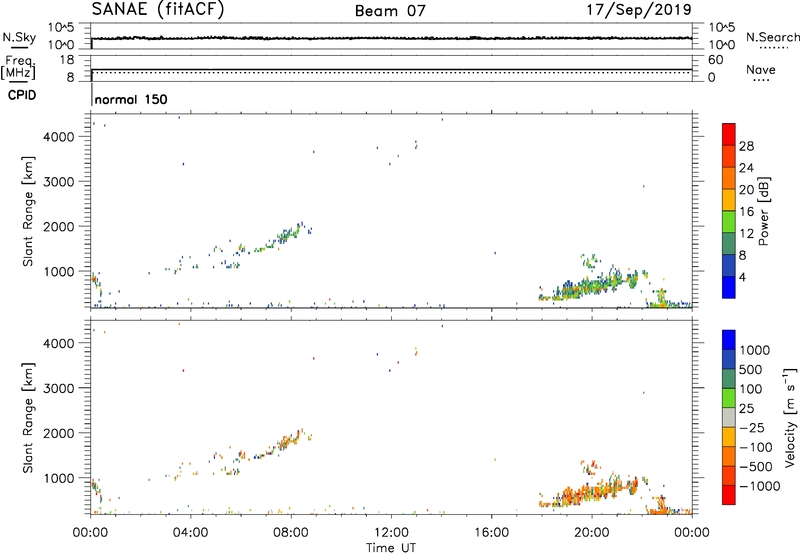Click the "4" value on Power color bar
The image size is (800, 554).
point(742,277)
